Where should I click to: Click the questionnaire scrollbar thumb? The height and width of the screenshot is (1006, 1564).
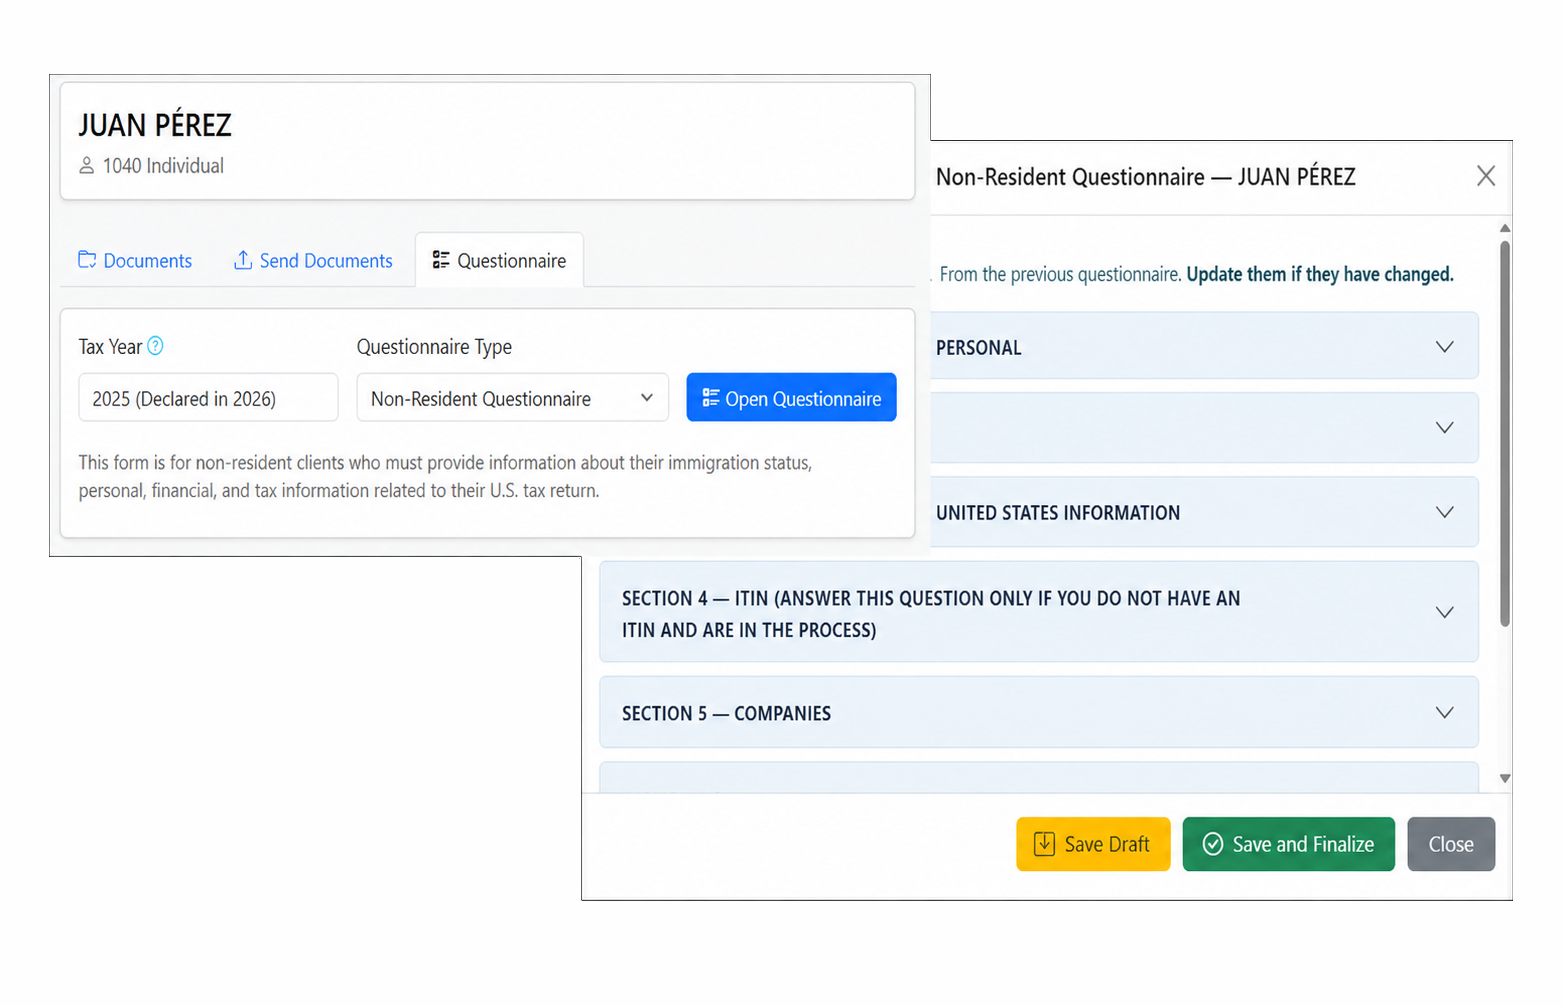click(x=1504, y=434)
